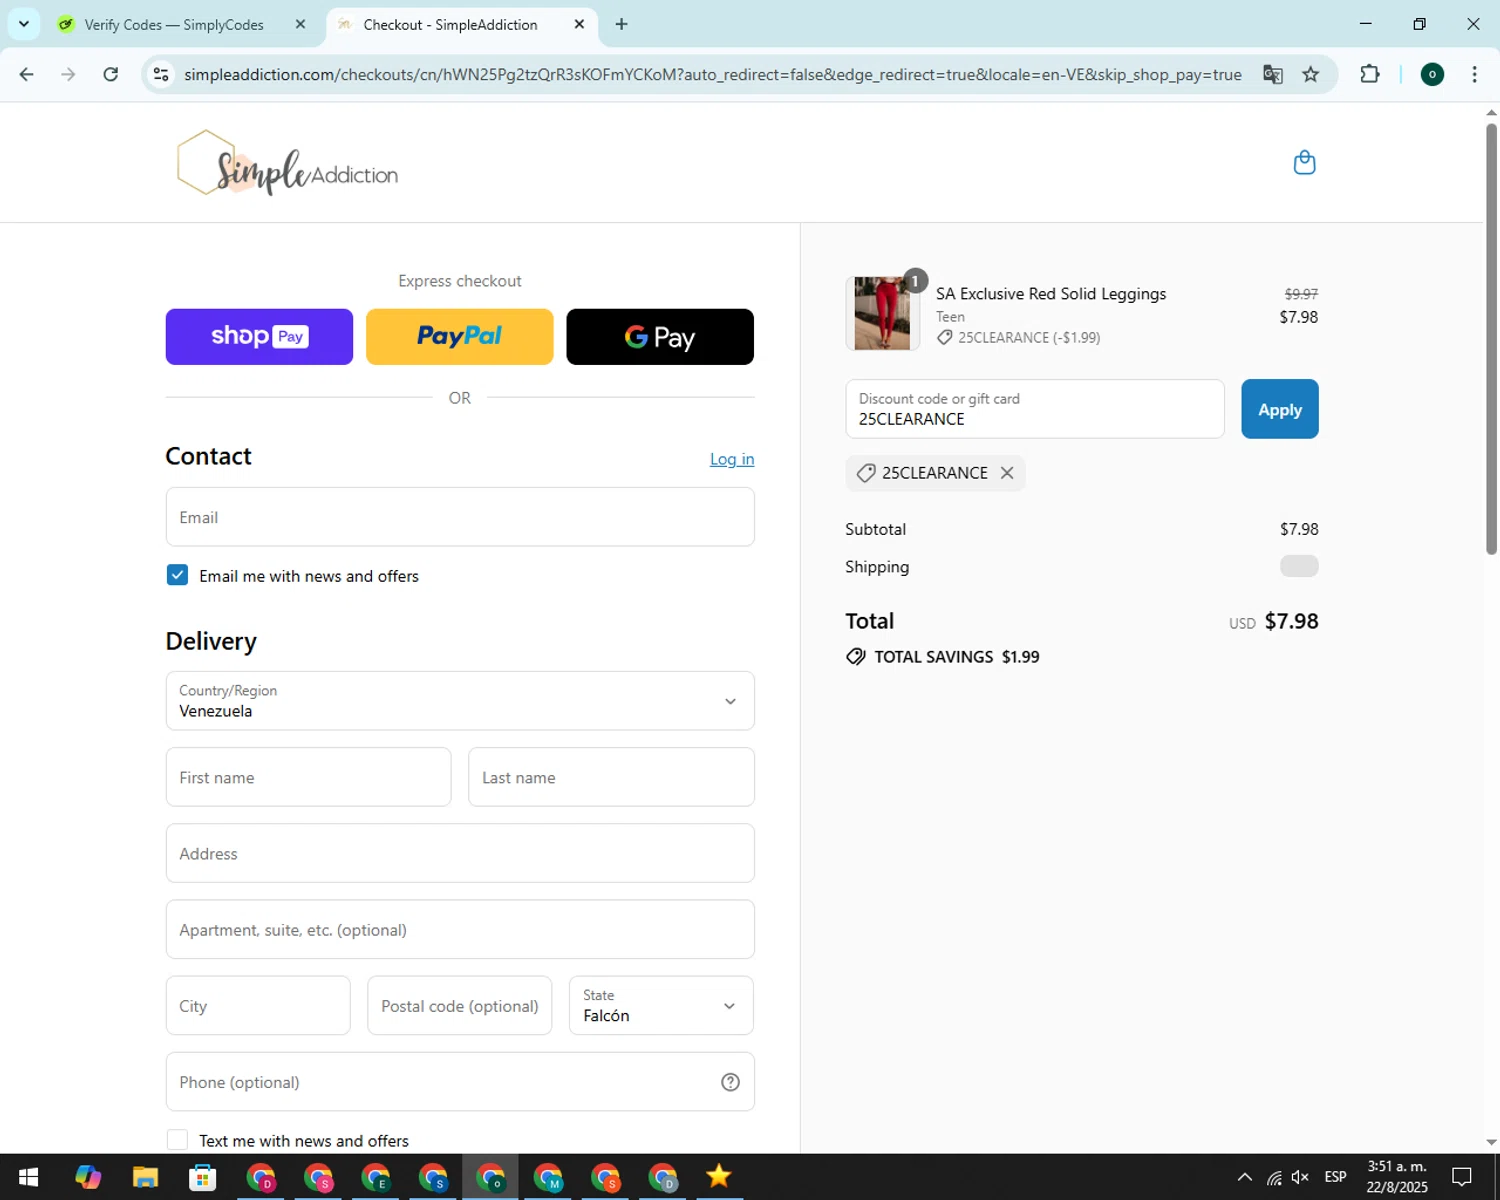
Task: Close the Checkout SimpleAddiction tab
Action: [579, 24]
